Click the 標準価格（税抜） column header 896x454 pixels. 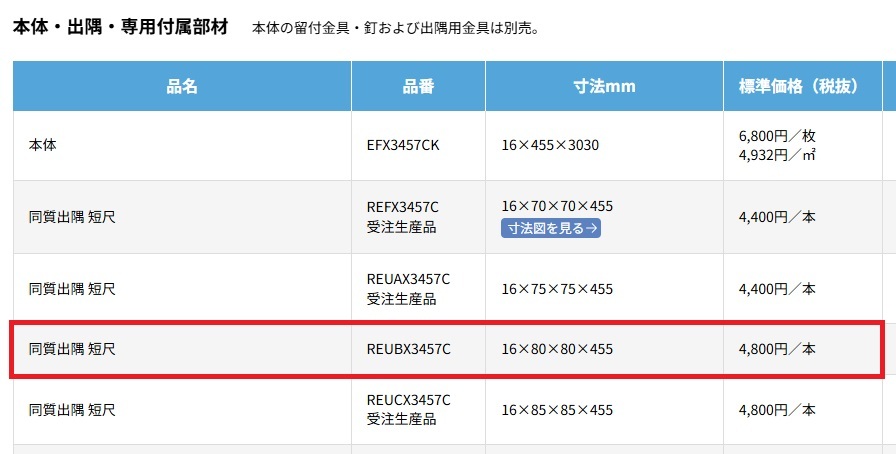797,86
